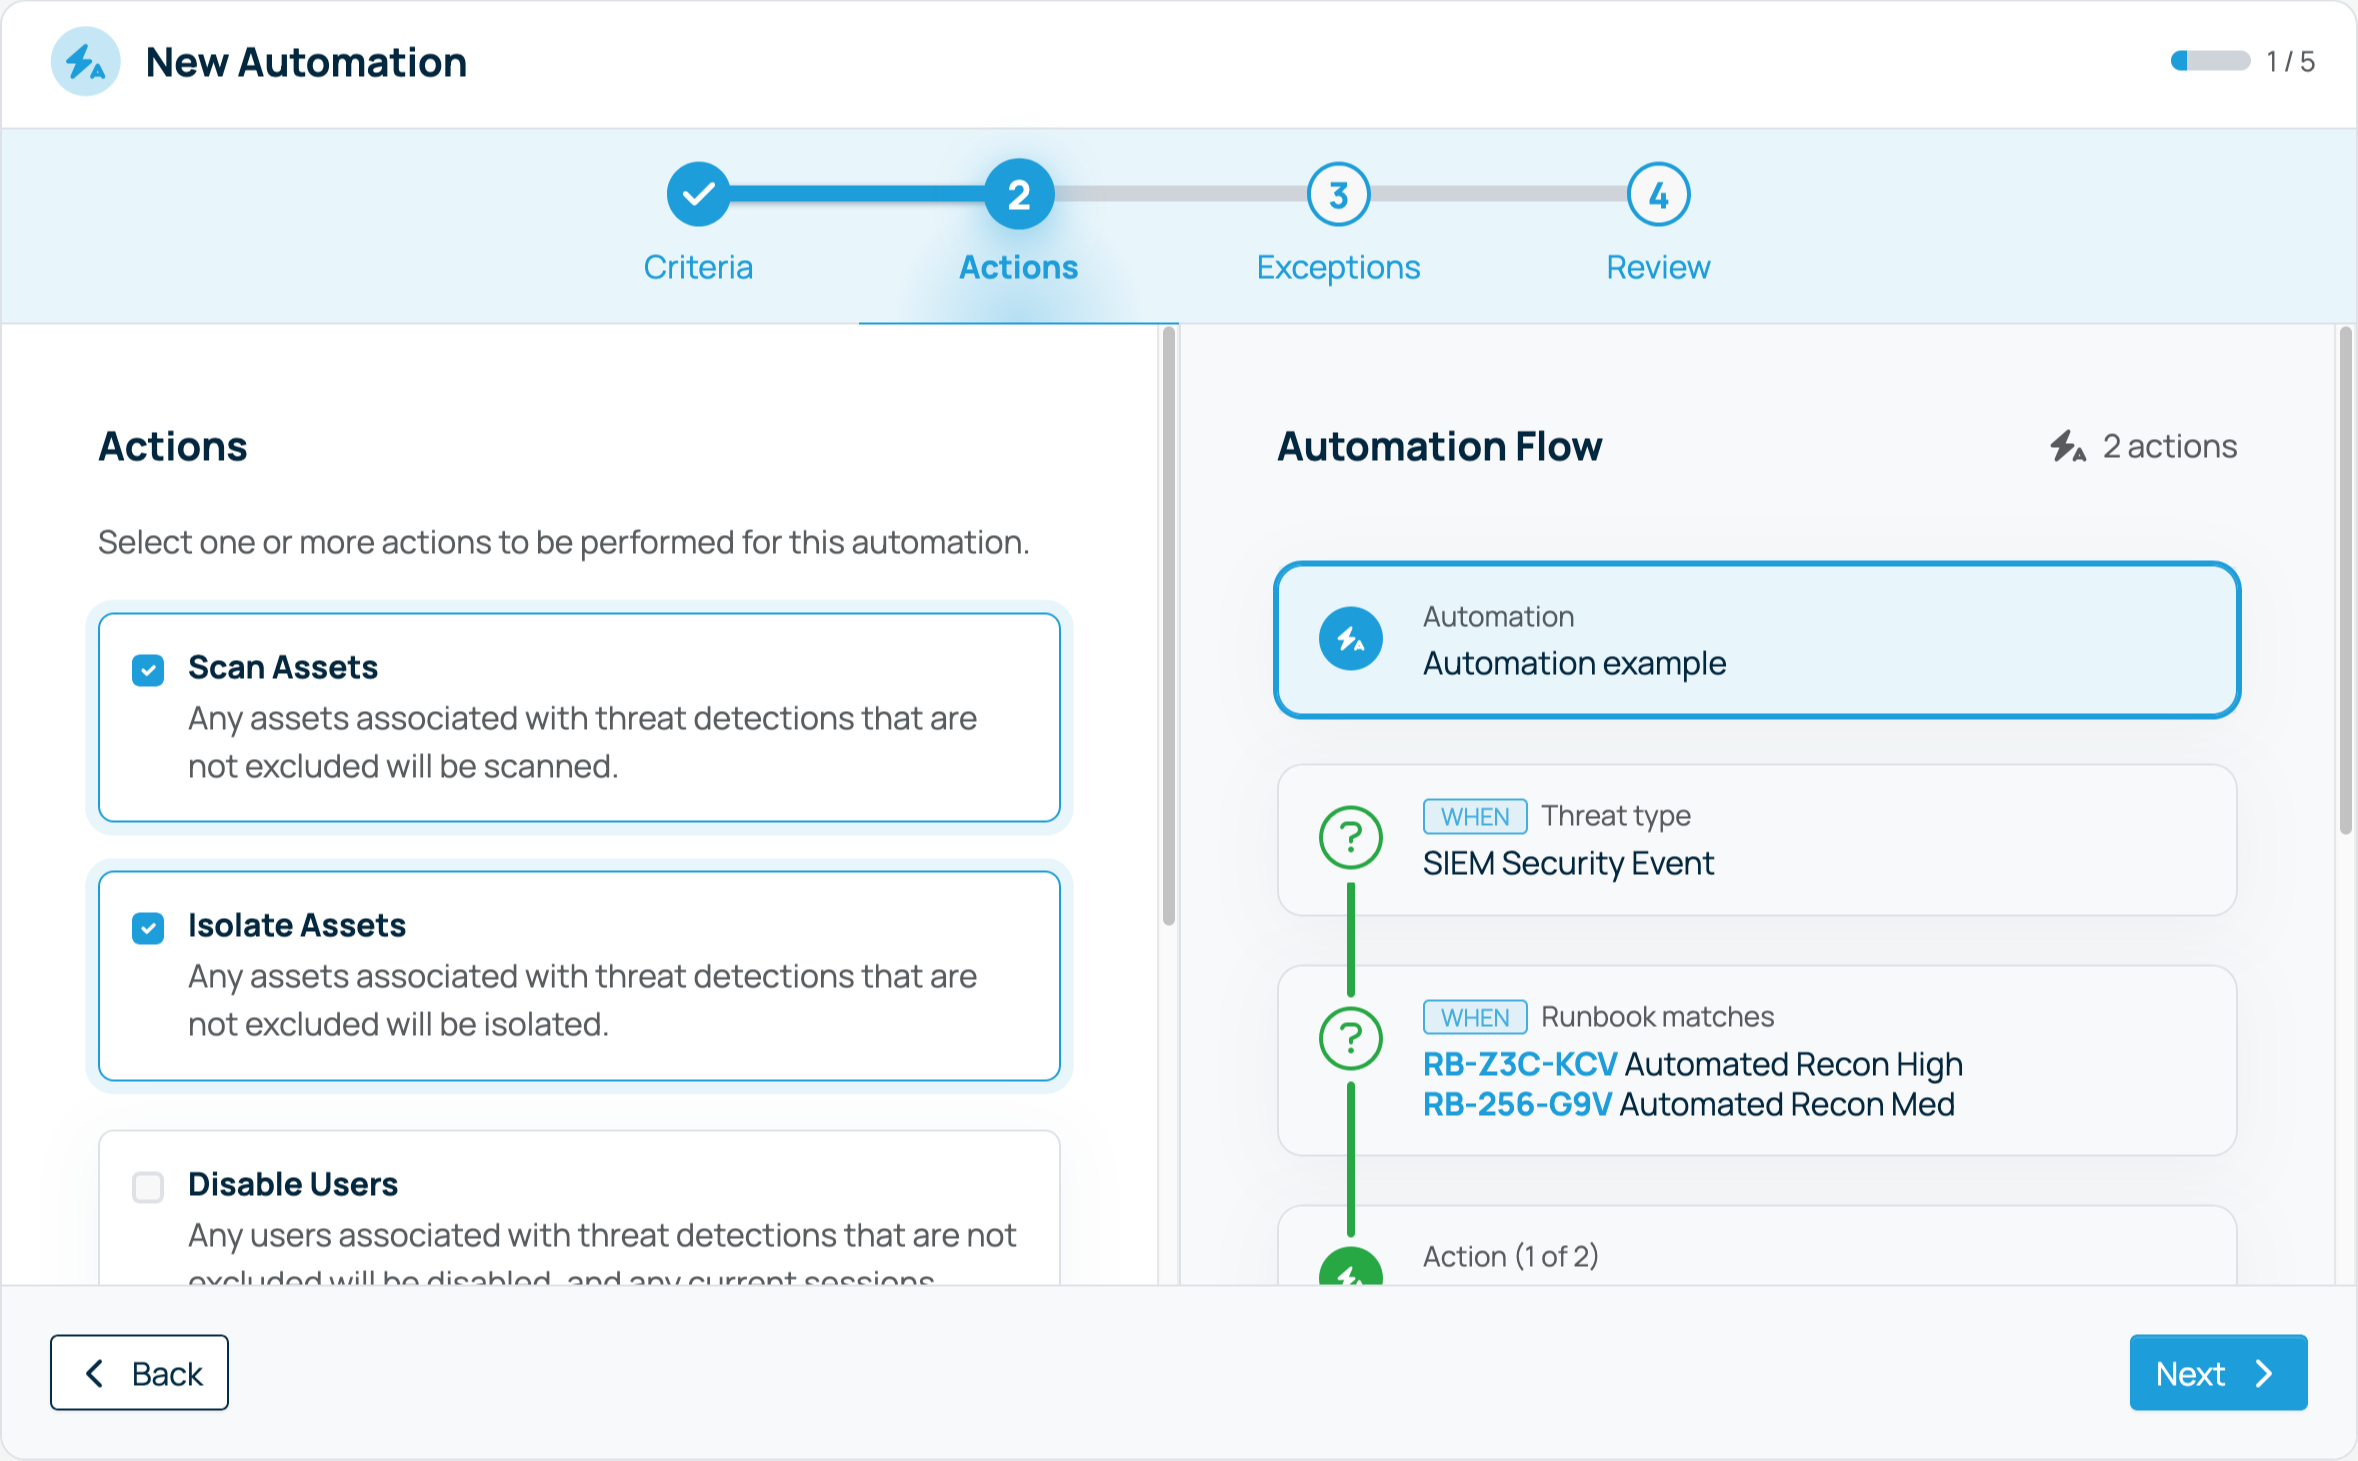Uncheck the Isolate Assets checkbox
Screen dimensions: 2358x1461
[x=148, y=927]
